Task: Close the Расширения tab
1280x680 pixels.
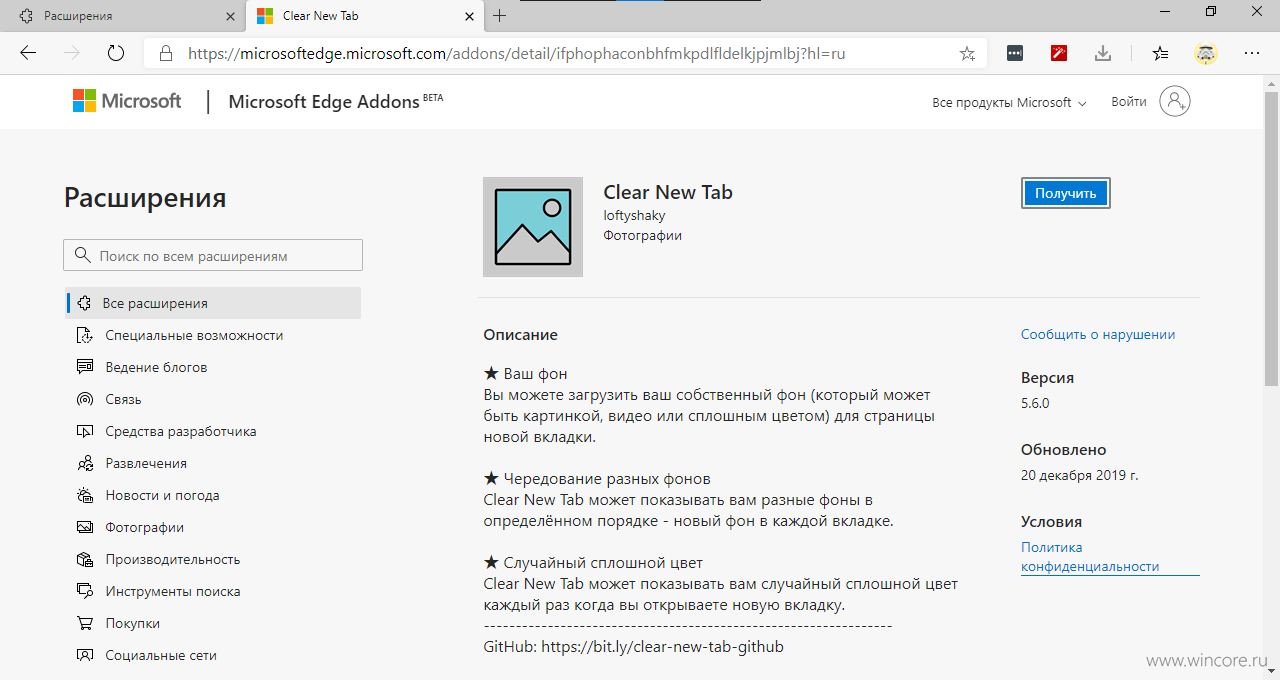Action: [230, 16]
